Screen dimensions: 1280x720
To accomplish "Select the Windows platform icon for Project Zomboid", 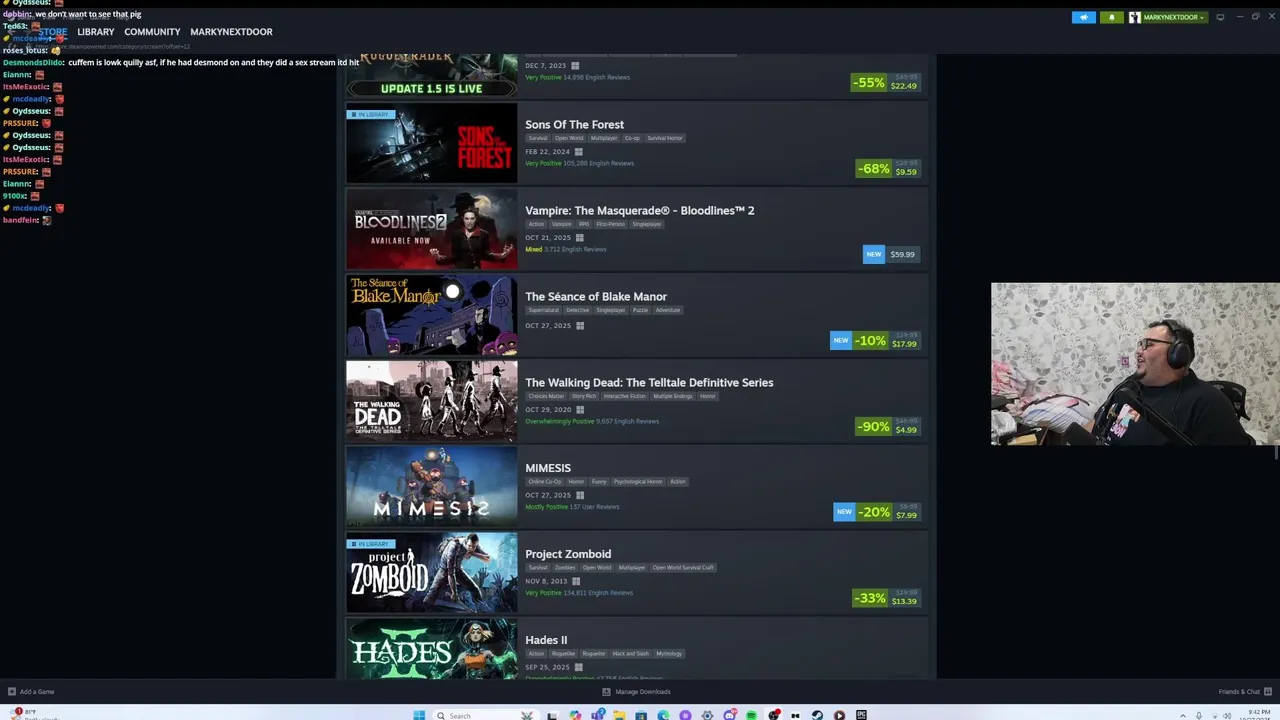I will [575, 581].
